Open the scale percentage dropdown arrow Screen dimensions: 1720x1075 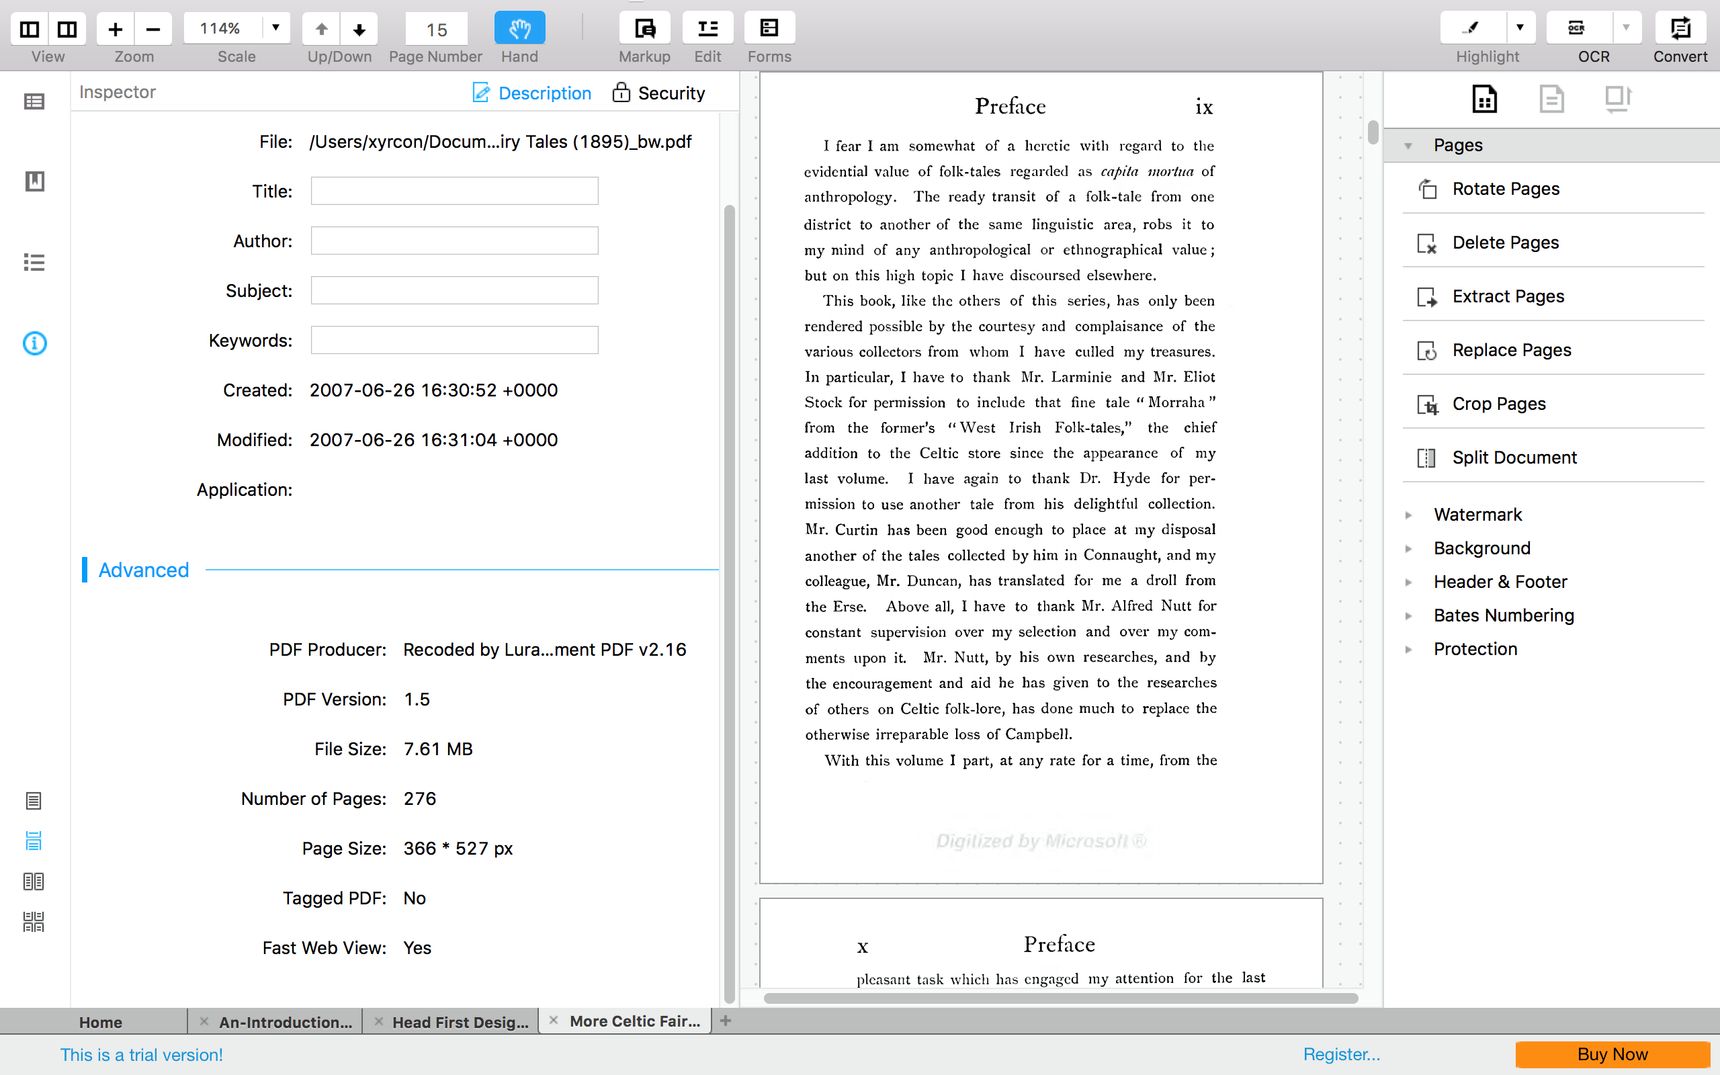coord(276,28)
